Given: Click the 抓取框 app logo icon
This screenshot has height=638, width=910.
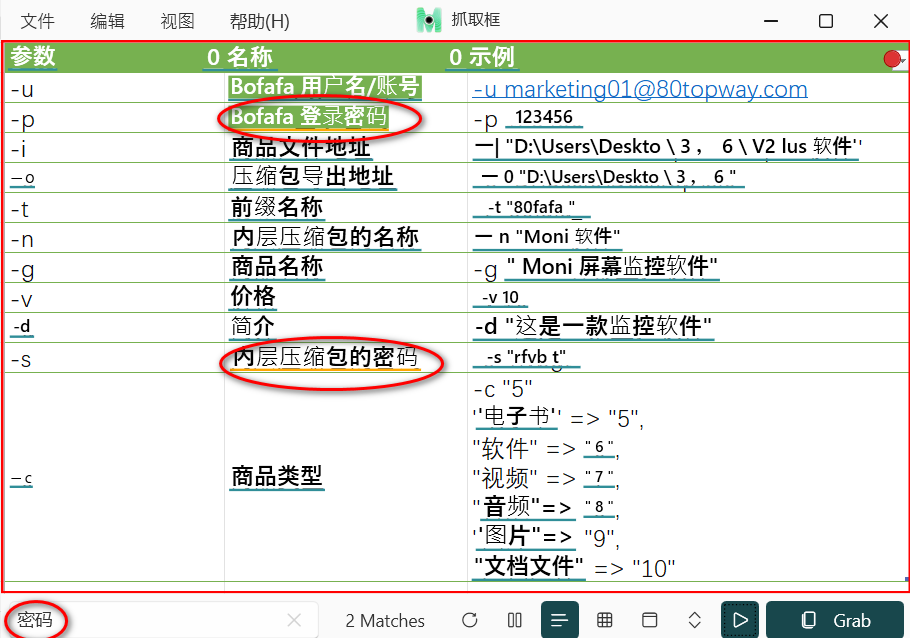Looking at the screenshot, I should (430, 20).
